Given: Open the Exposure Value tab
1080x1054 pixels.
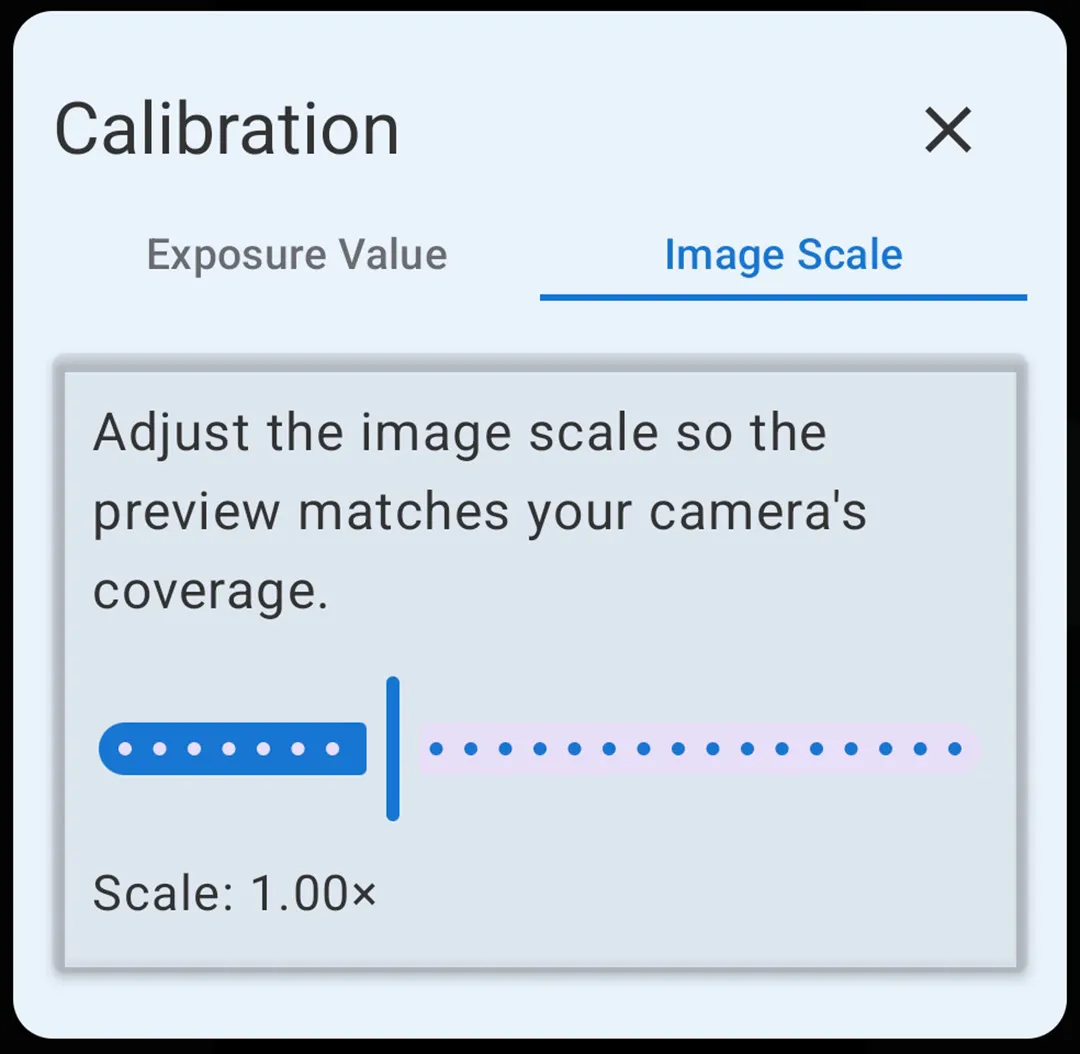Looking at the screenshot, I should [296, 254].
